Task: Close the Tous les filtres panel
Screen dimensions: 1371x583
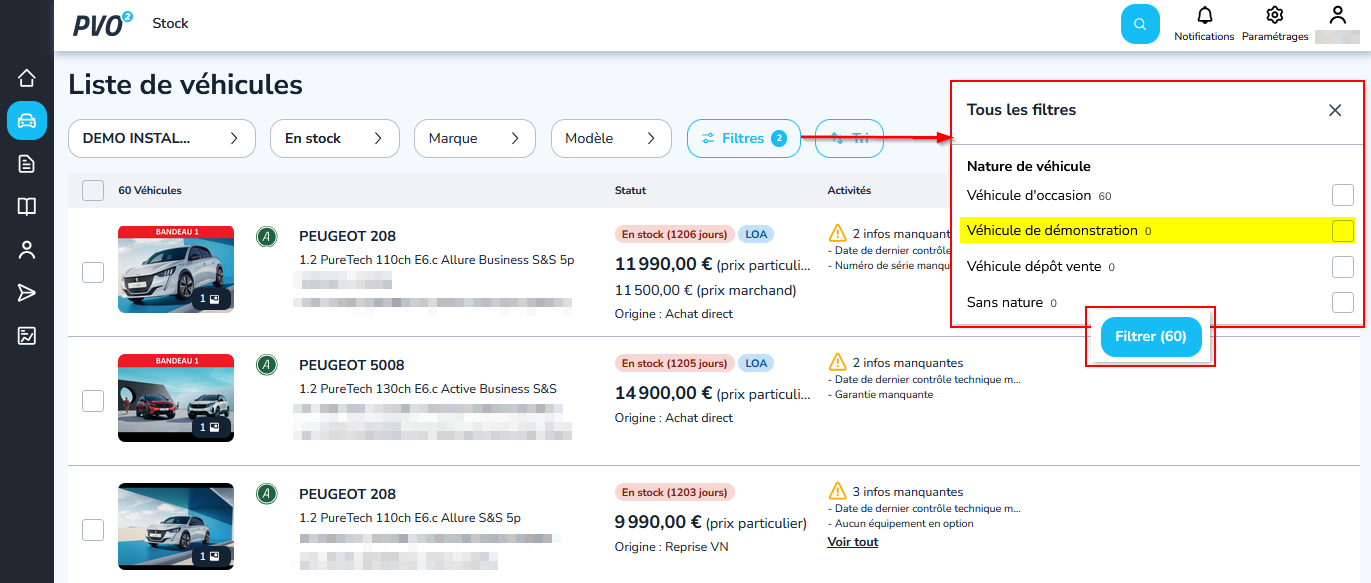Action: click(1335, 110)
